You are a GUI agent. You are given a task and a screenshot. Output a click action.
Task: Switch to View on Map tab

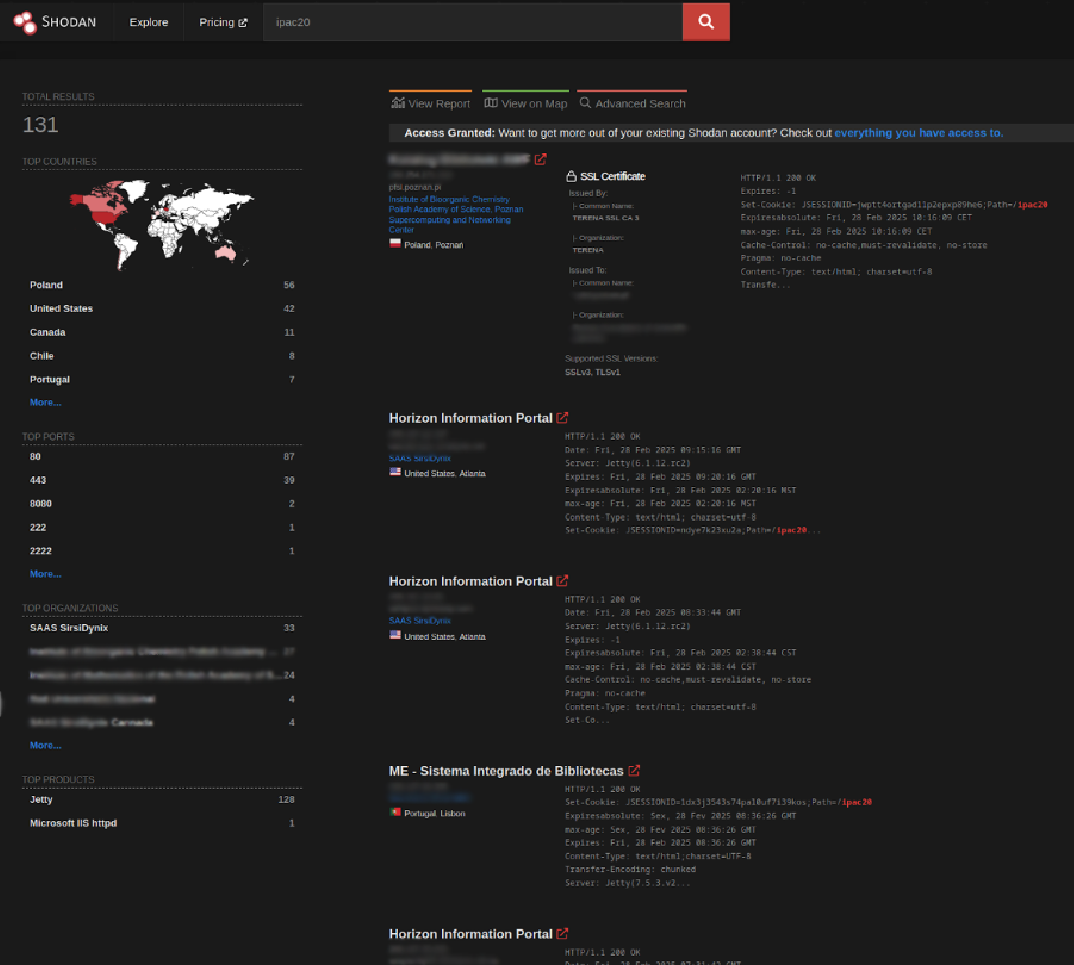coord(525,103)
